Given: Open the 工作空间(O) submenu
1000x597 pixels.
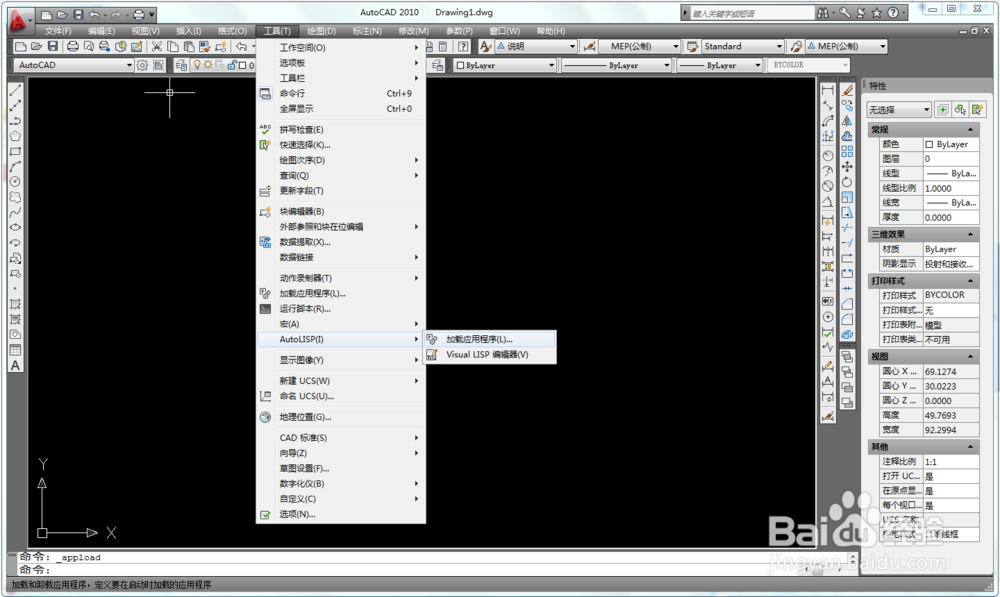Looking at the screenshot, I should [341, 47].
